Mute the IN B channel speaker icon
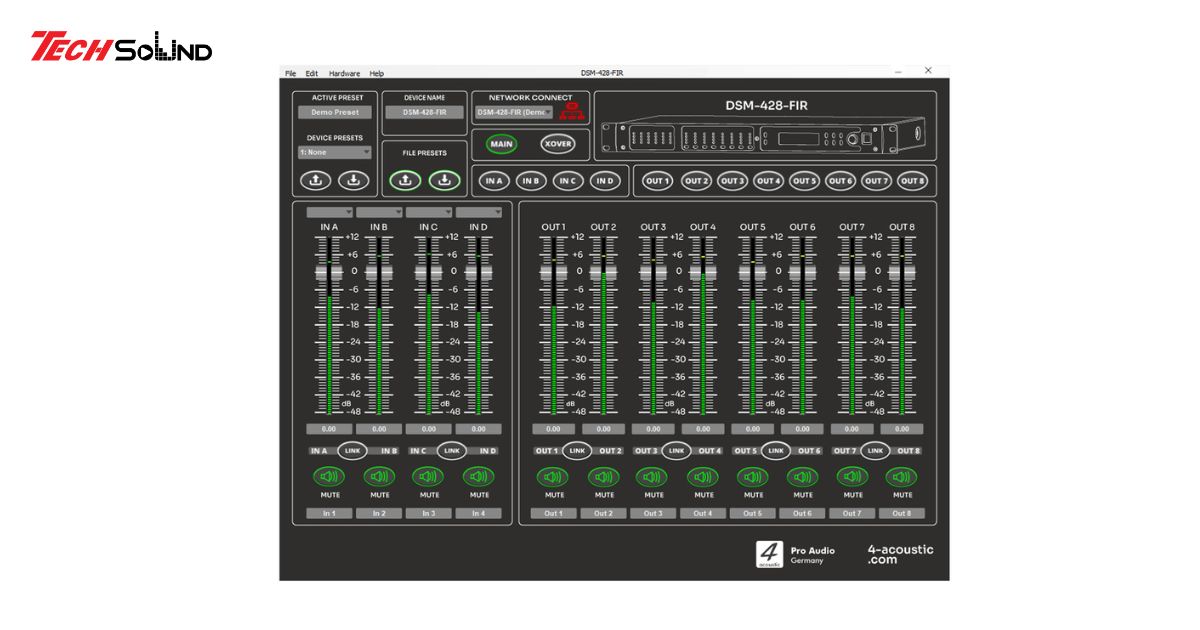The height and width of the screenshot is (630, 1200). pyautogui.click(x=379, y=477)
